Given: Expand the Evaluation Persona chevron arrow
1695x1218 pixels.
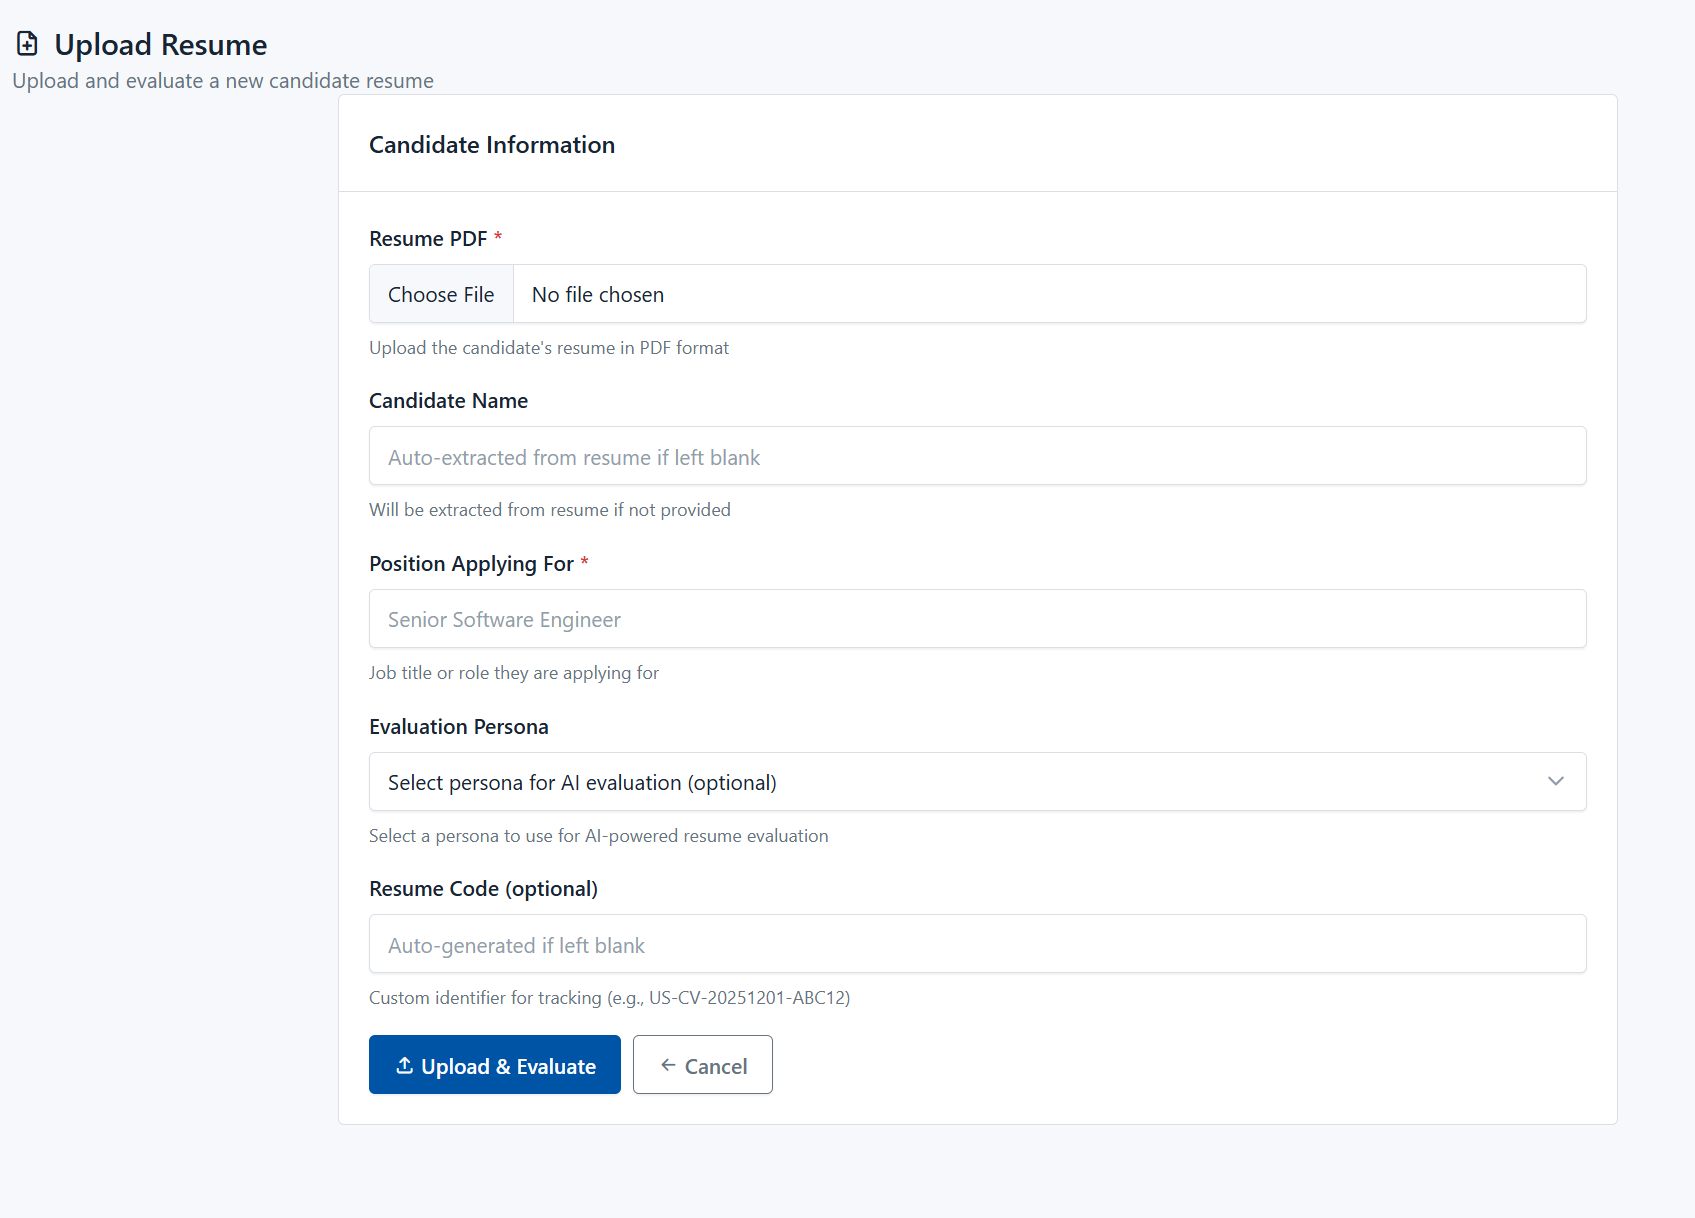Looking at the screenshot, I should click(x=1555, y=781).
